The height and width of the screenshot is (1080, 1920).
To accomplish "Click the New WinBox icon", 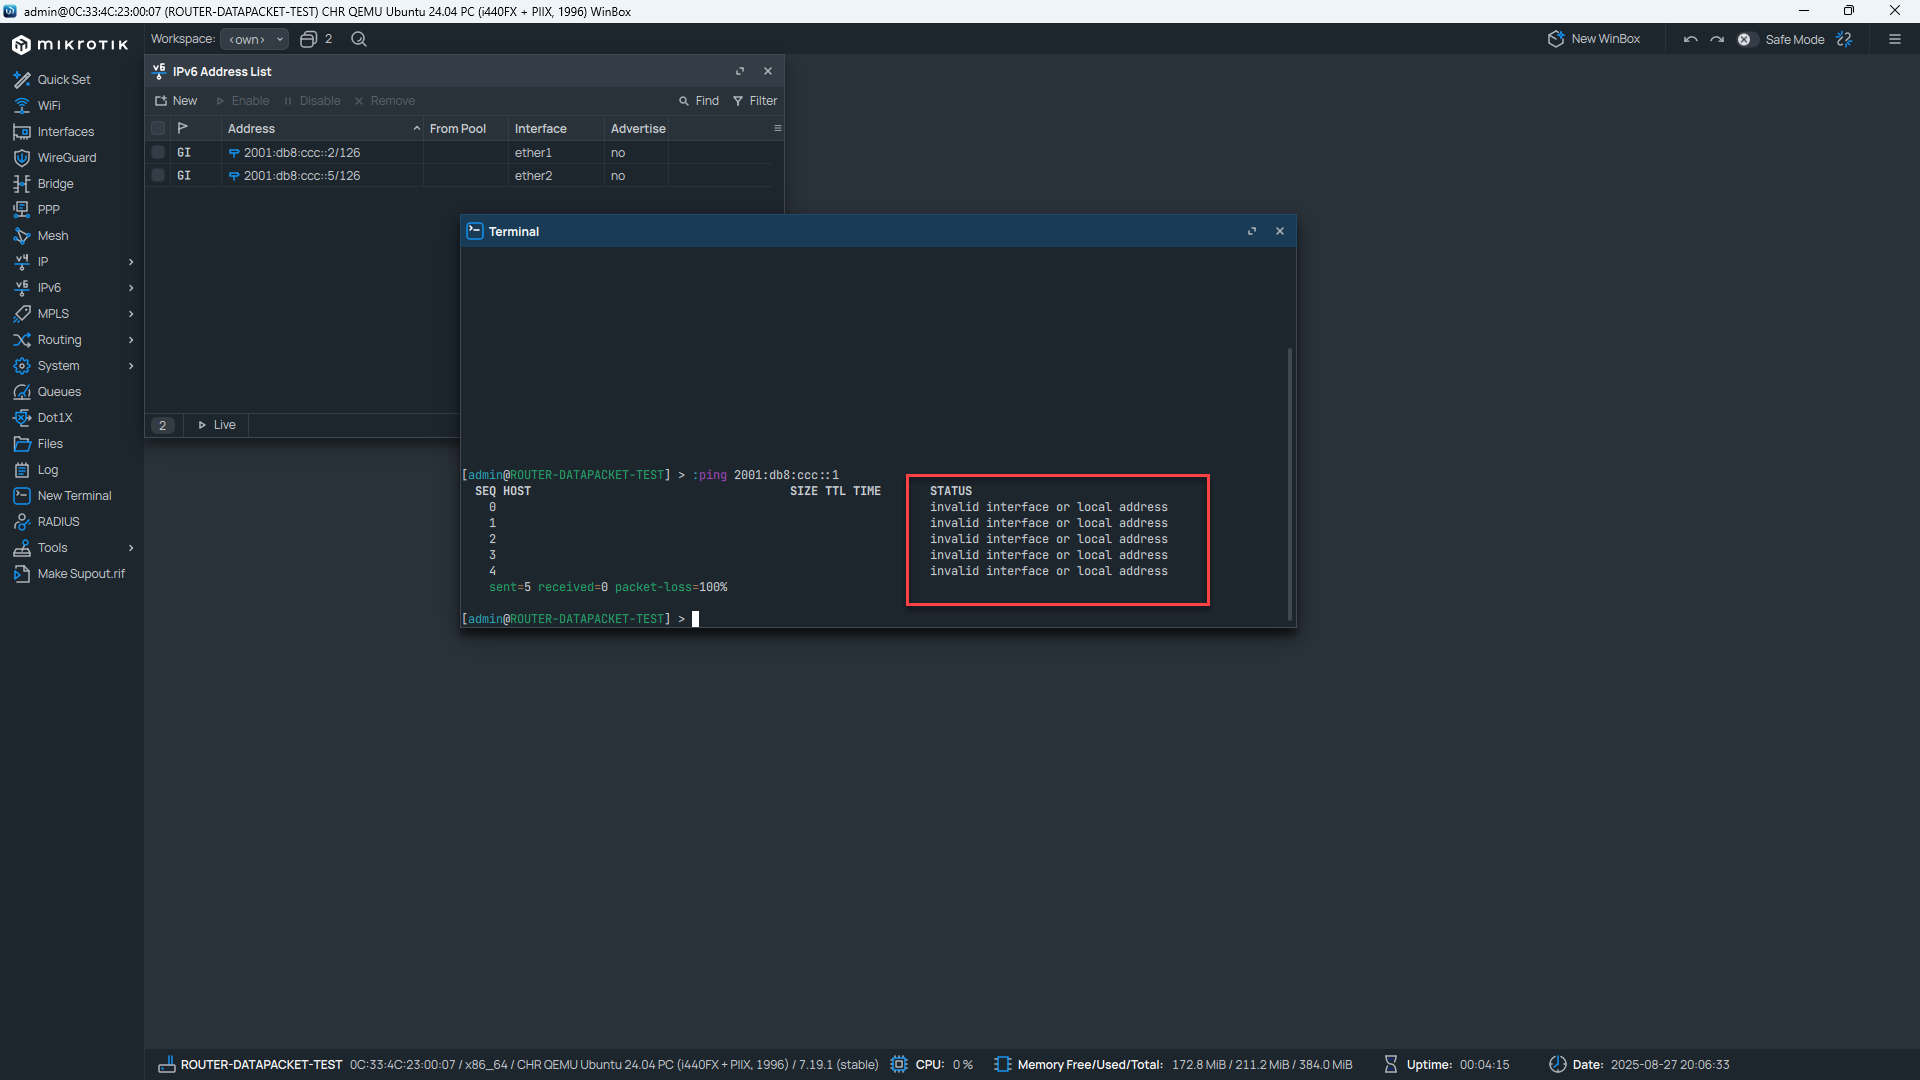I will click(x=1556, y=39).
